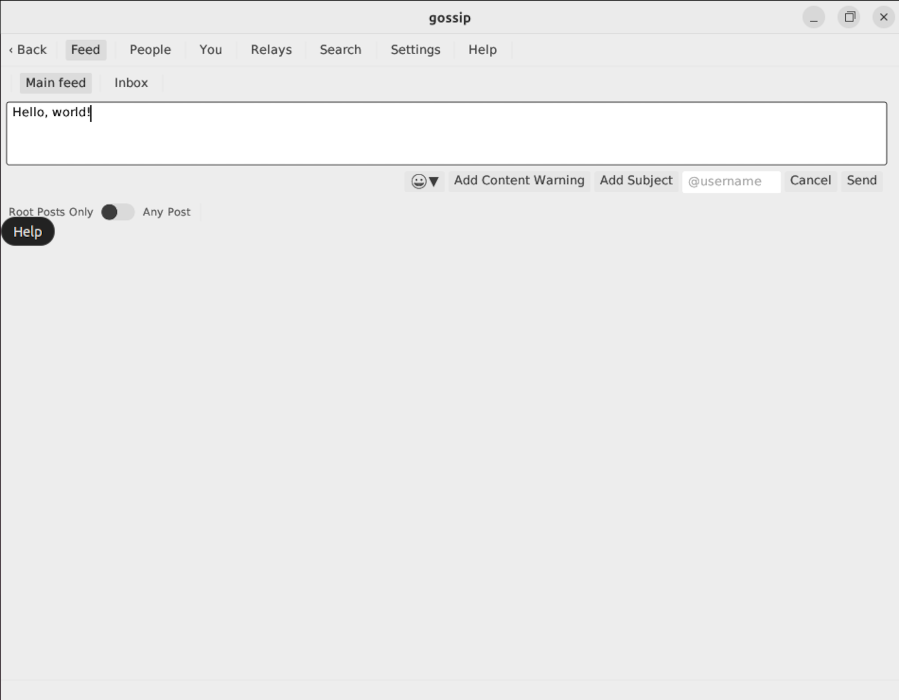Open the People section

pyautogui.click(x=149, y=49)
